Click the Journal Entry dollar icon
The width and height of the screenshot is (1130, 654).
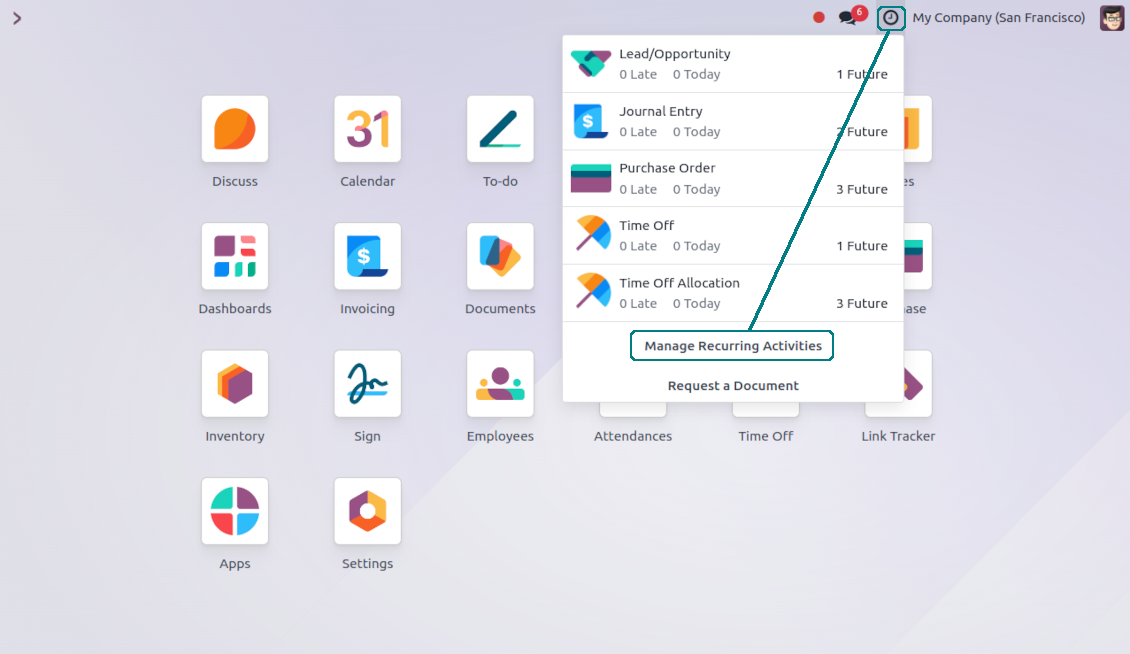click(591, 121)
